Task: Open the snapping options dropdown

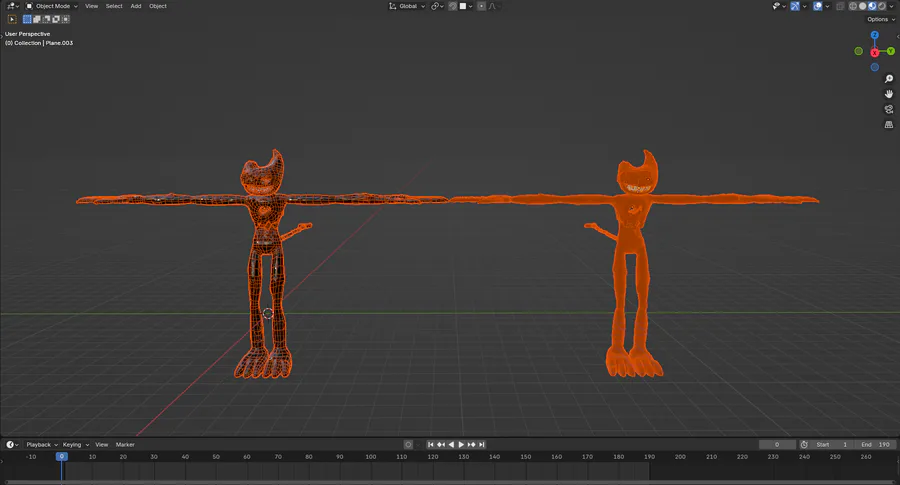Action: (x=466, y=6)
